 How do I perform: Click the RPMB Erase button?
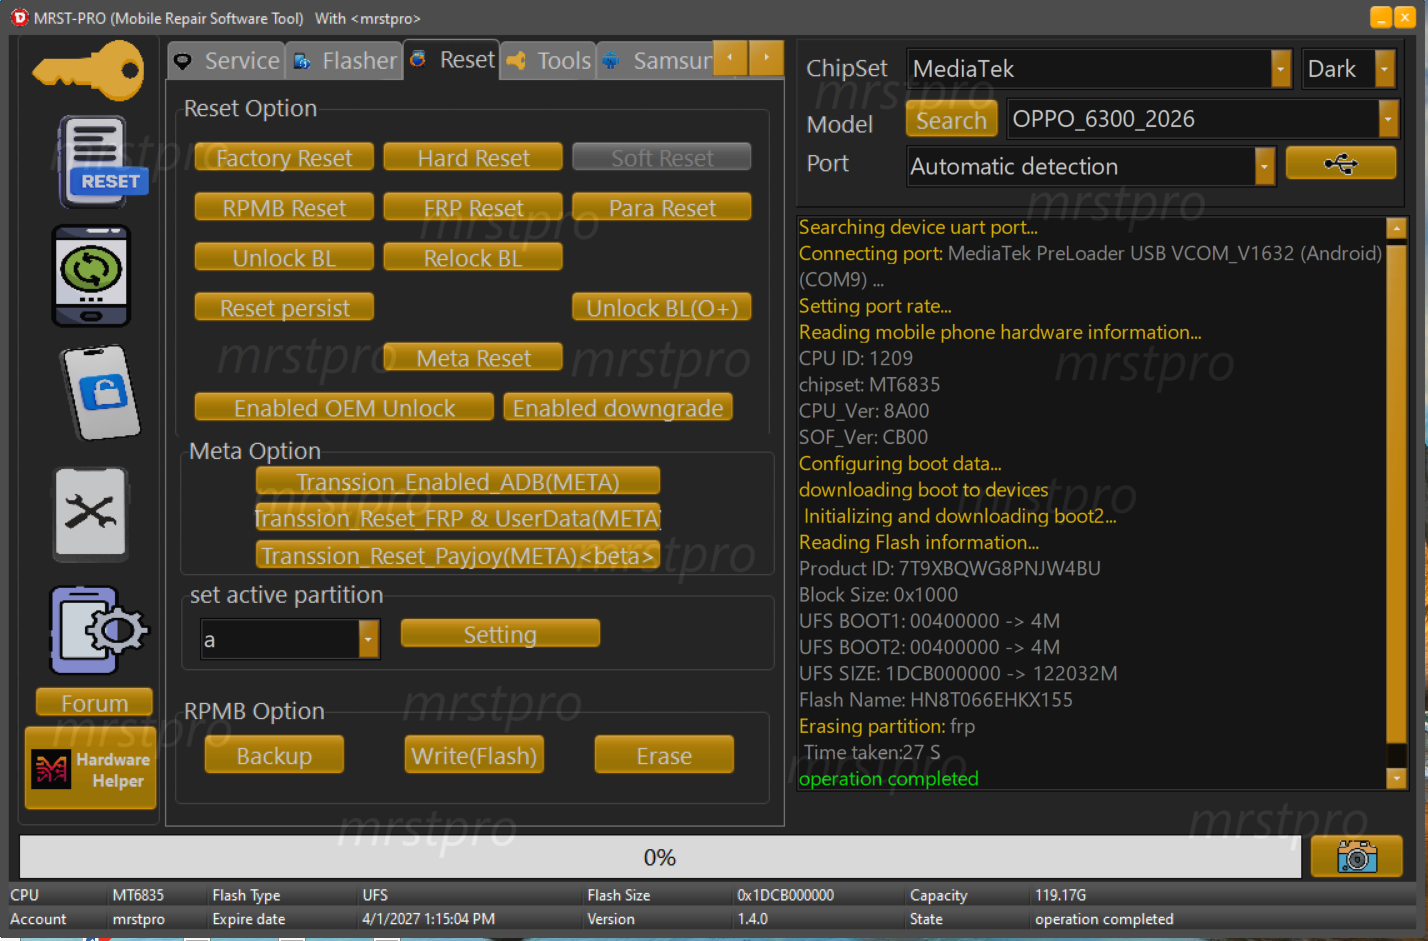pyautogui.click(x=664, y=755)
